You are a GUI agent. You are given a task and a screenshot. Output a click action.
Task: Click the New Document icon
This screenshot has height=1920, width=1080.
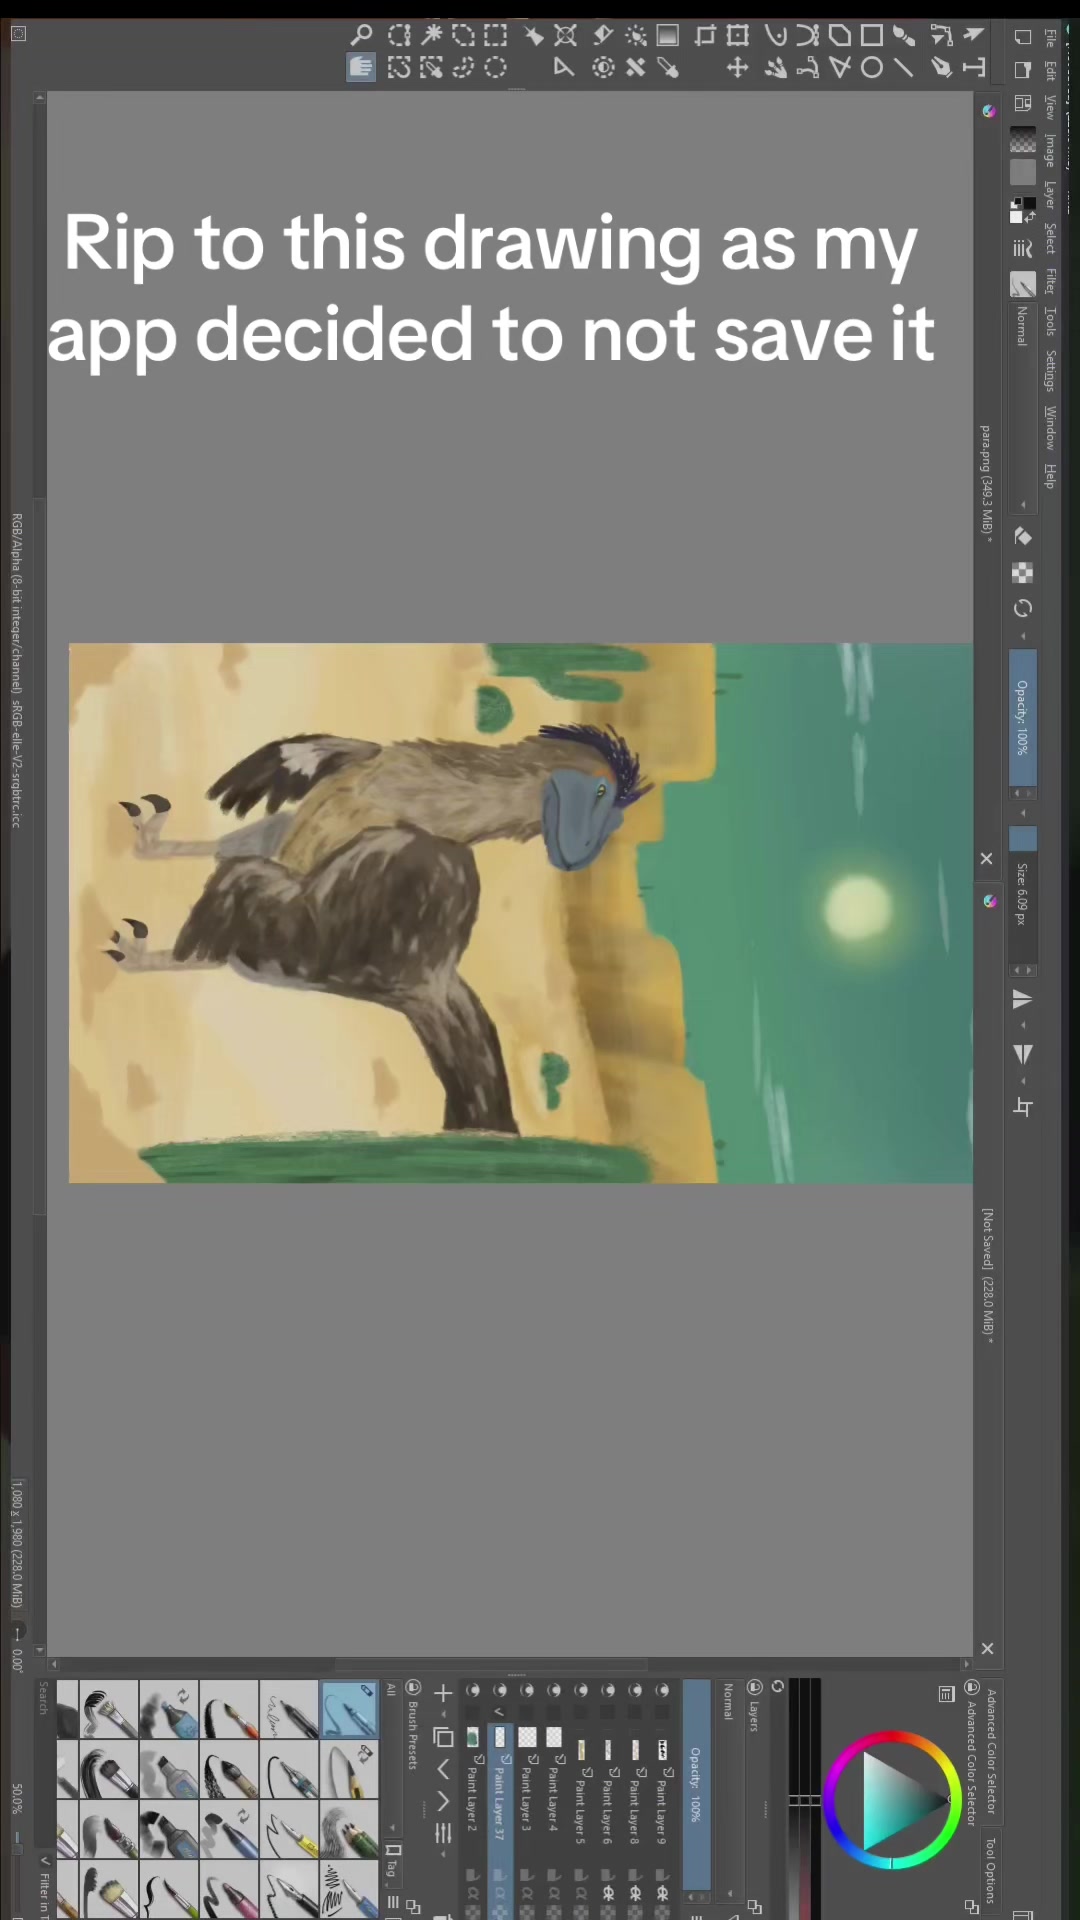[x=1022, y=37]
